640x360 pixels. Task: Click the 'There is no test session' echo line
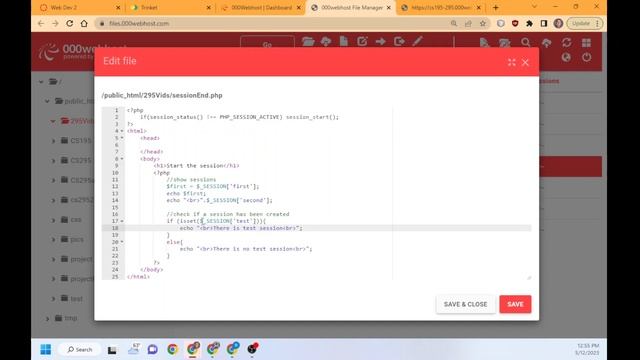[246, 249]
